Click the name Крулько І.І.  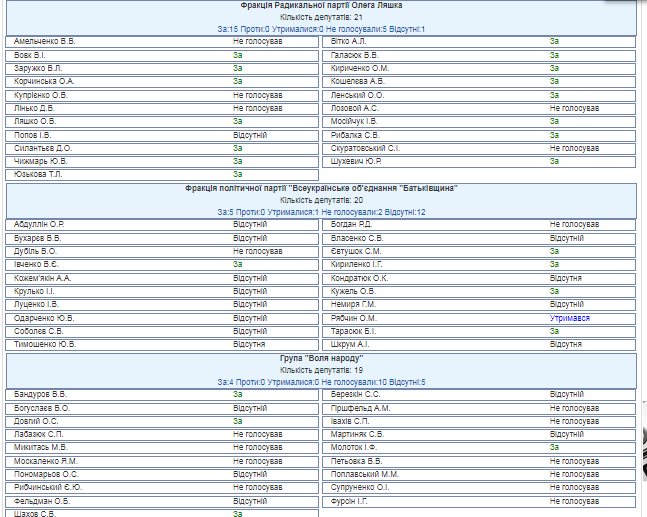(x=34, y=292)
